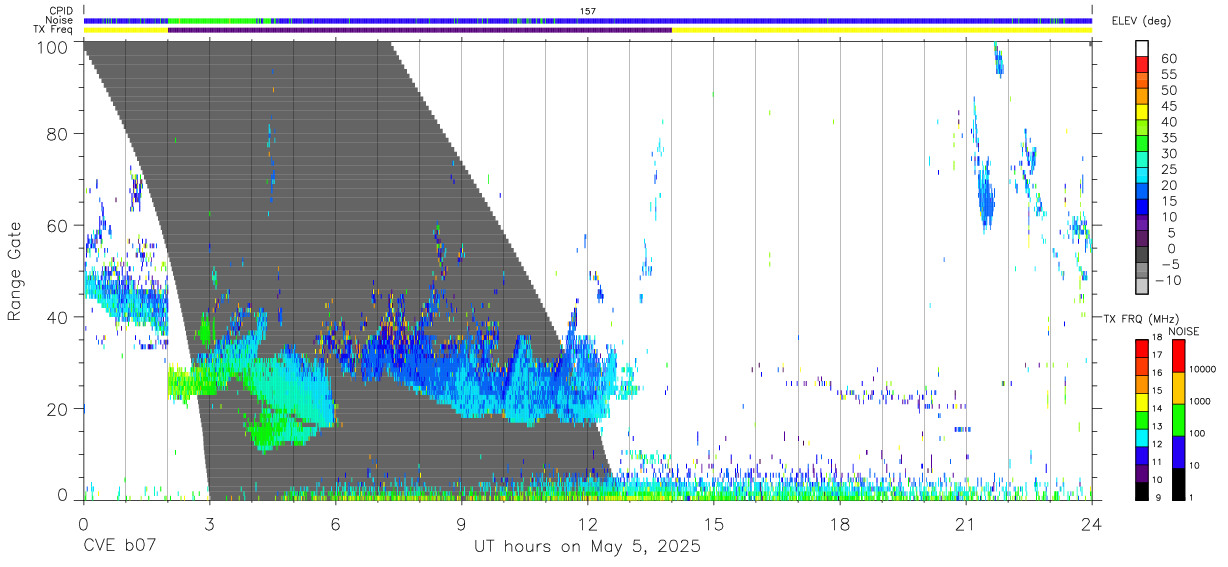
Task: Click the x-axis tick label '18'
Action: click(x=840, y=522)
